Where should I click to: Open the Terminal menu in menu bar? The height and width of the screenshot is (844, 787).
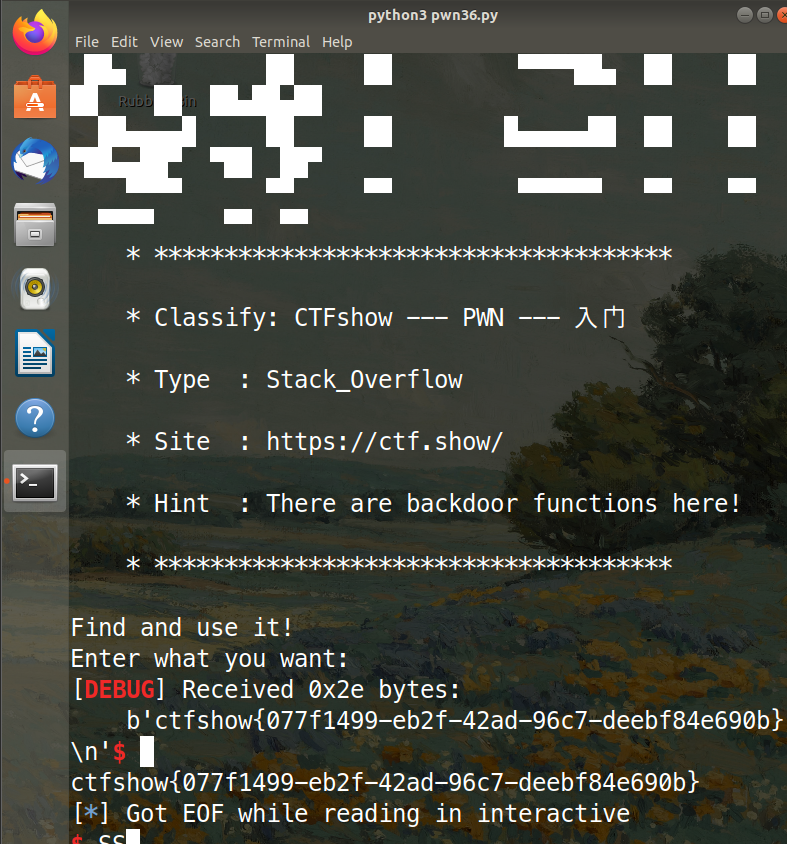(280, 42)
